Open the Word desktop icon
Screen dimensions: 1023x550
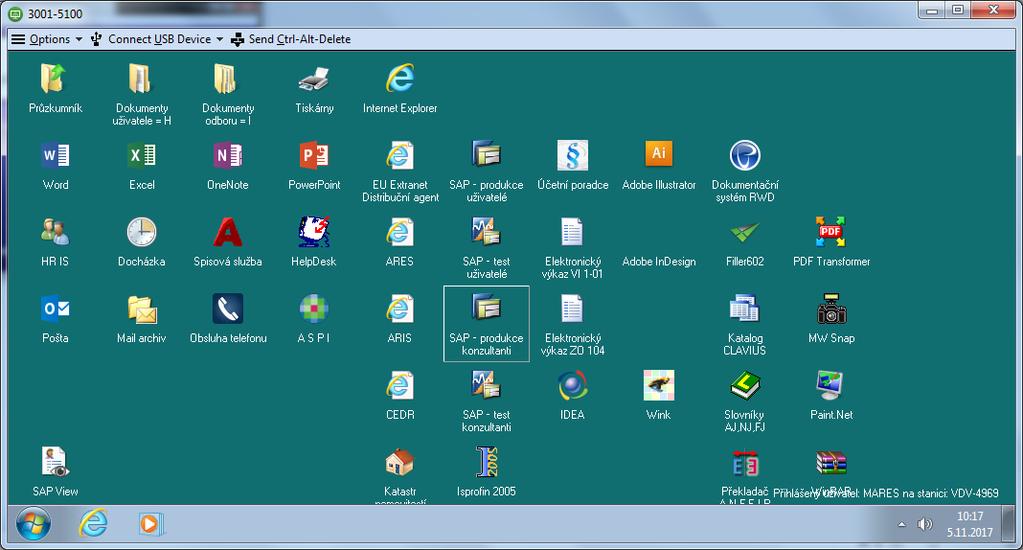pyautogui.click(x=55, y=155)
